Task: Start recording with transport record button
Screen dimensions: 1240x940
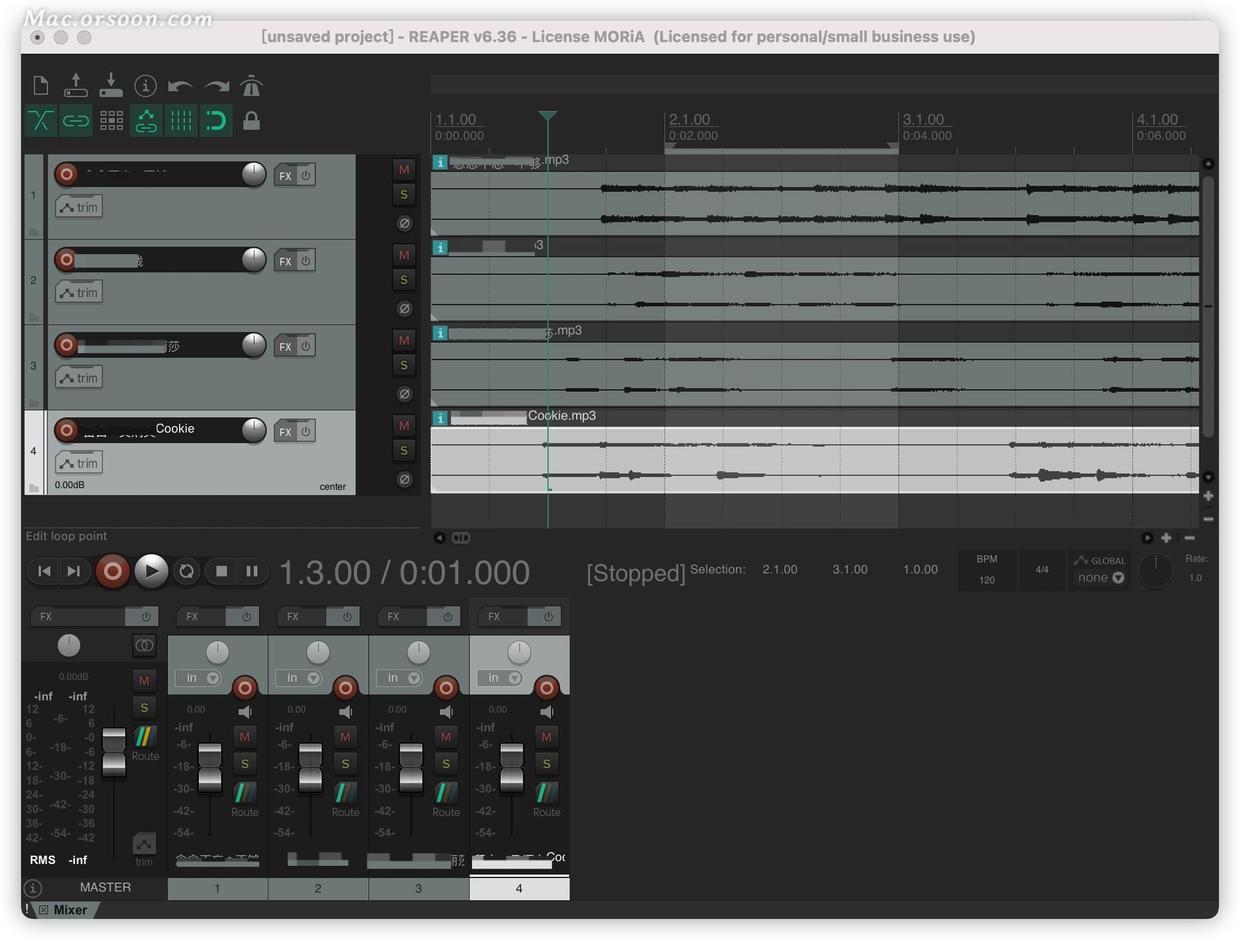Action: [x=113, y=571]
